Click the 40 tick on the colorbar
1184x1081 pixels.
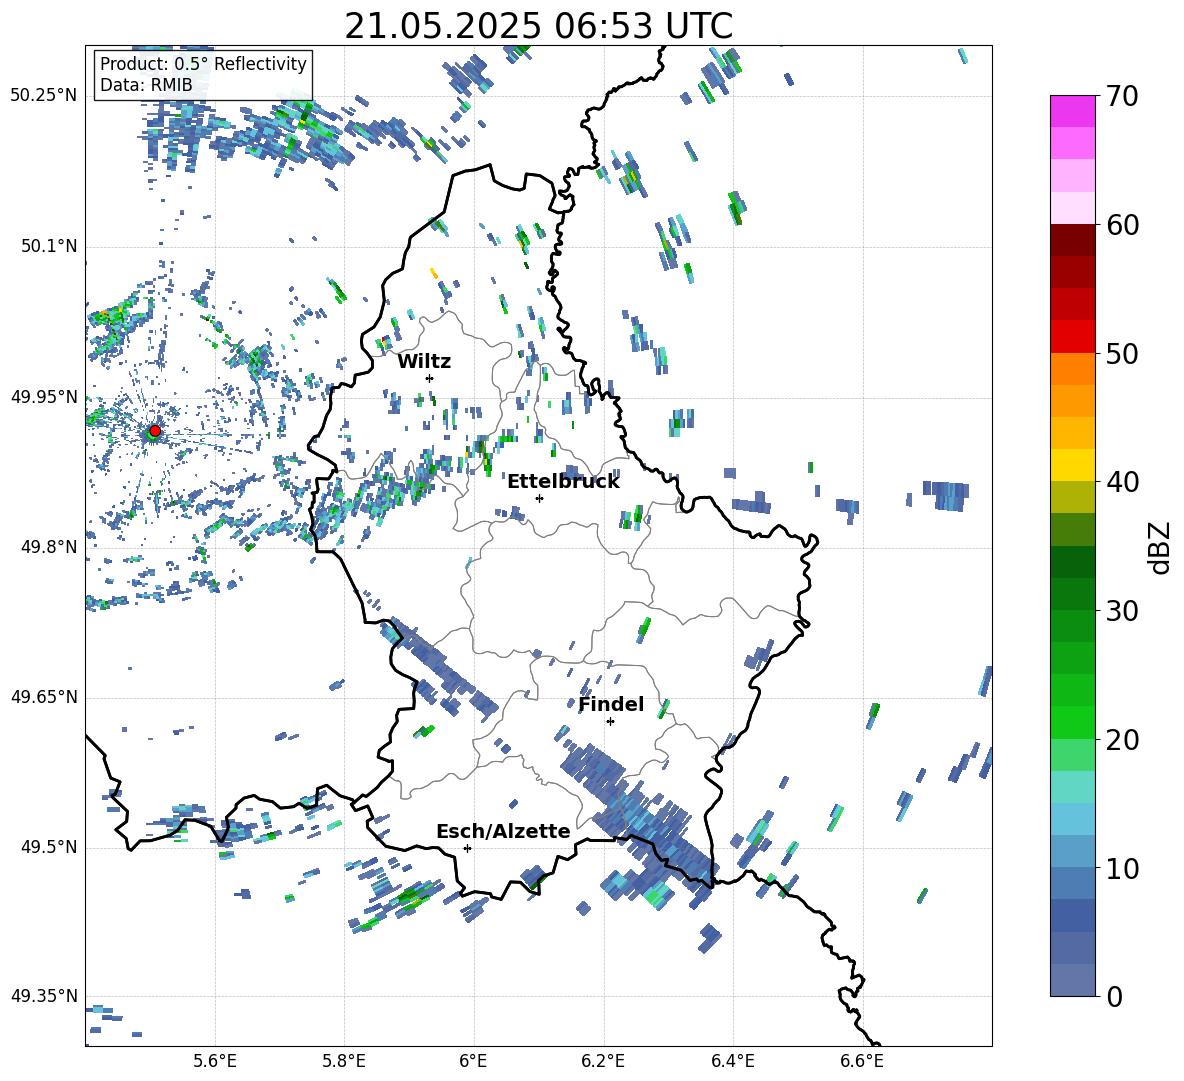[x=1122, y=482]
